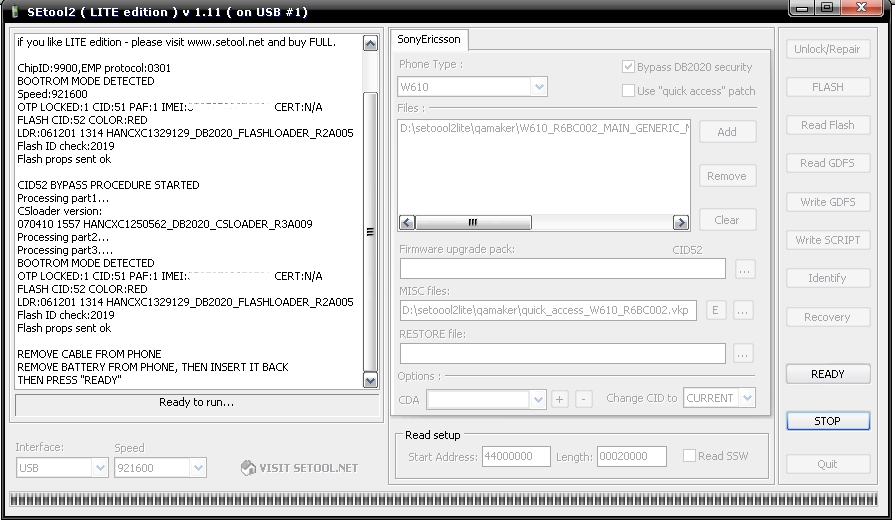Select the SonyEricsson tab
The width and height of the screenshot is (895, 521).
click(x=429, y=39)
